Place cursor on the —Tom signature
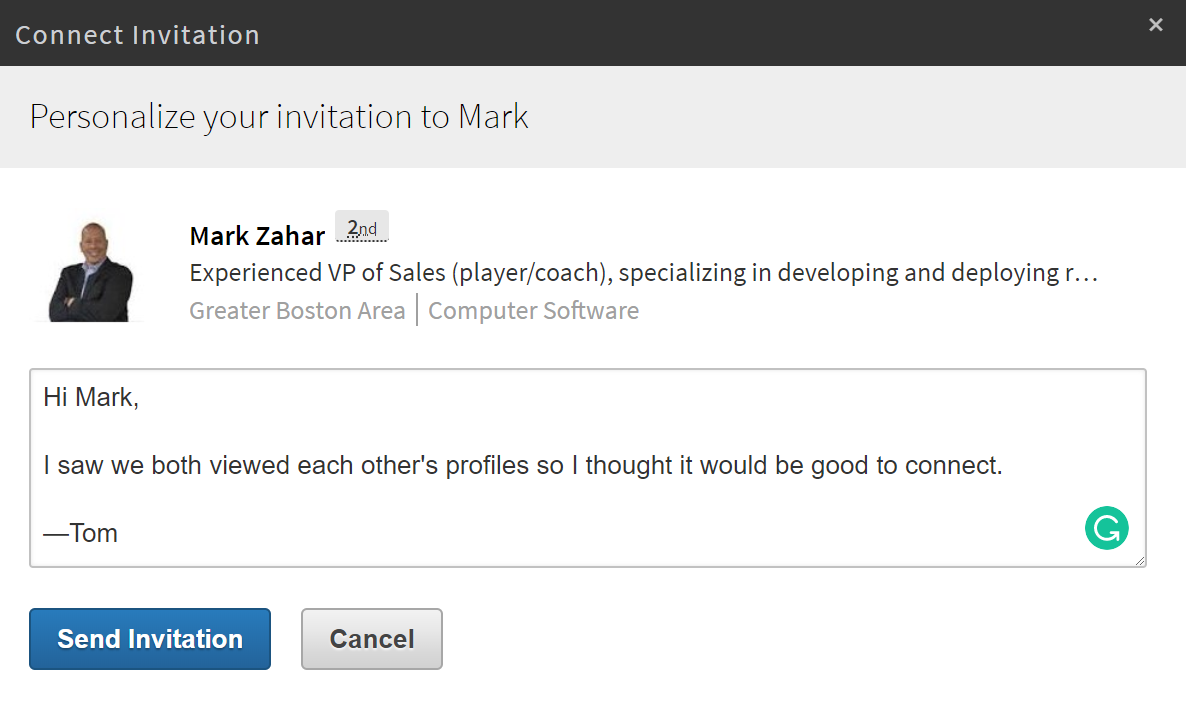1186x704 pixels. pos(81,533)
